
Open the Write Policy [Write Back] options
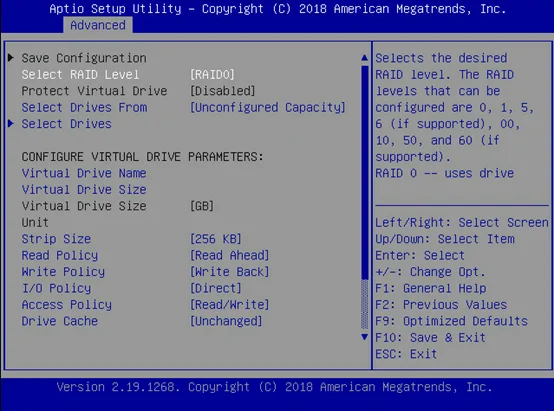(230, 272)
